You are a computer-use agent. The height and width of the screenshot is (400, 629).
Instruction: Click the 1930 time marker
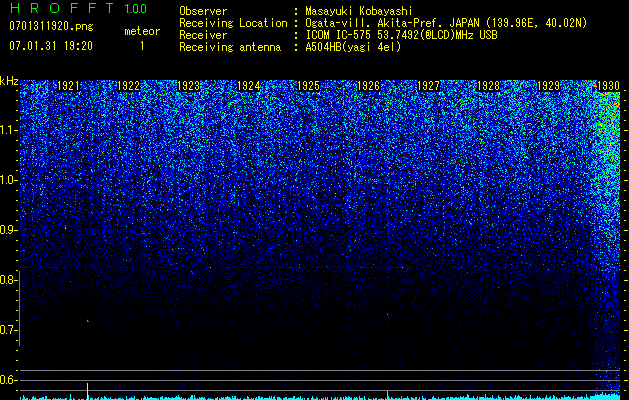click(608, 86)
